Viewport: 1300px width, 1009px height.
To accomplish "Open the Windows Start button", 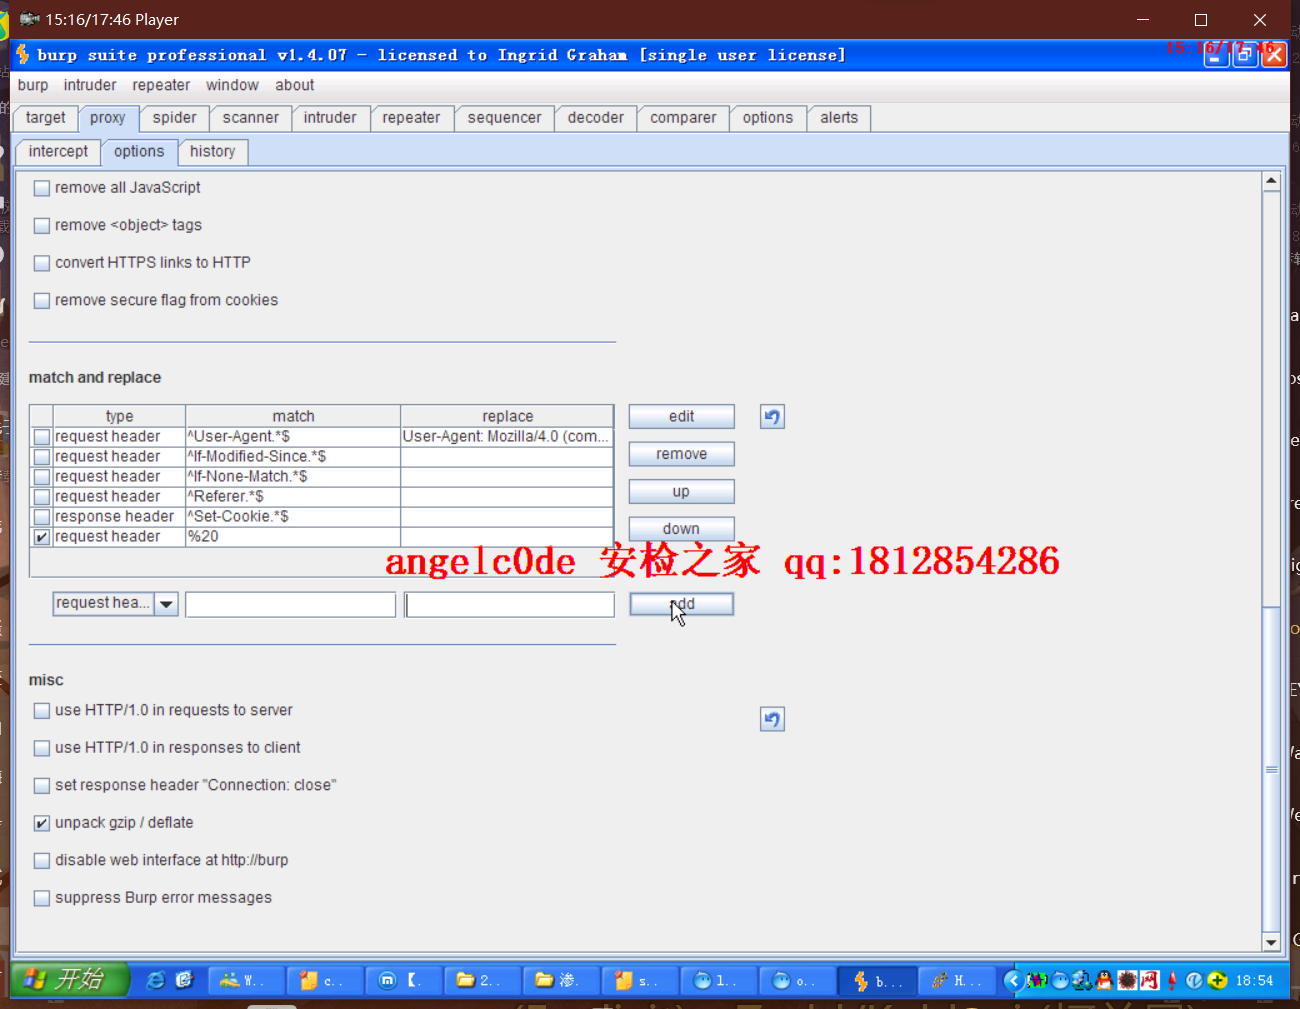I will [x=70, y=979].
